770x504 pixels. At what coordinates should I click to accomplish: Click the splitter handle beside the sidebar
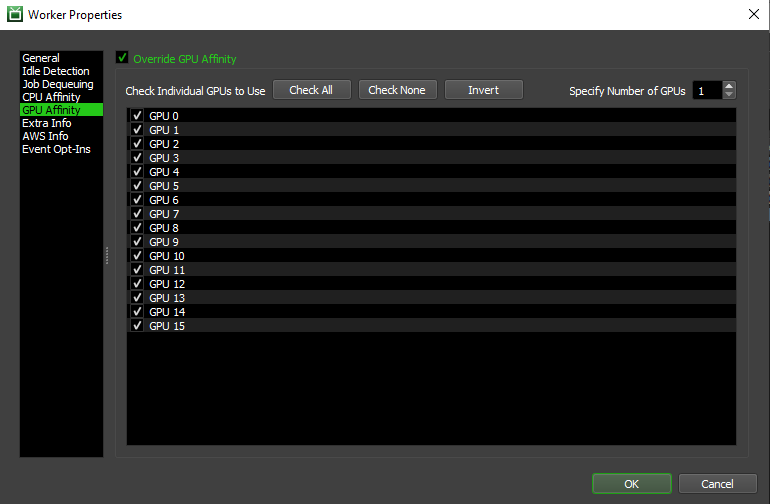click(x=107, y=256)
